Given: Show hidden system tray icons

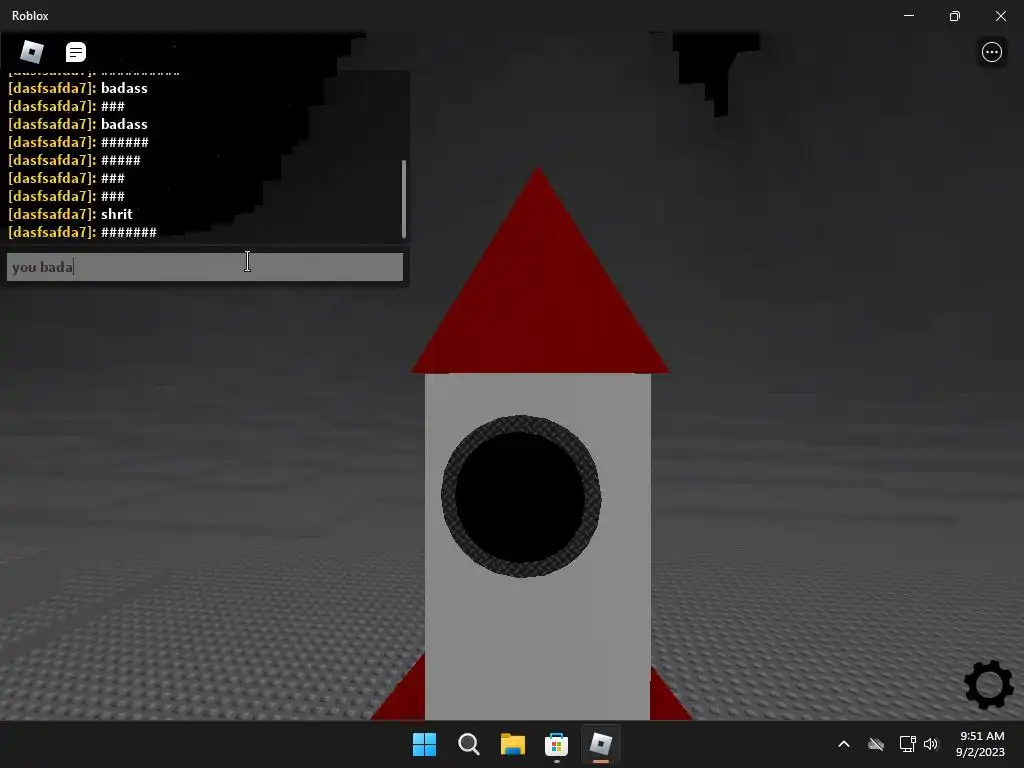Looking at the screenshot, I should coord(844,744).
